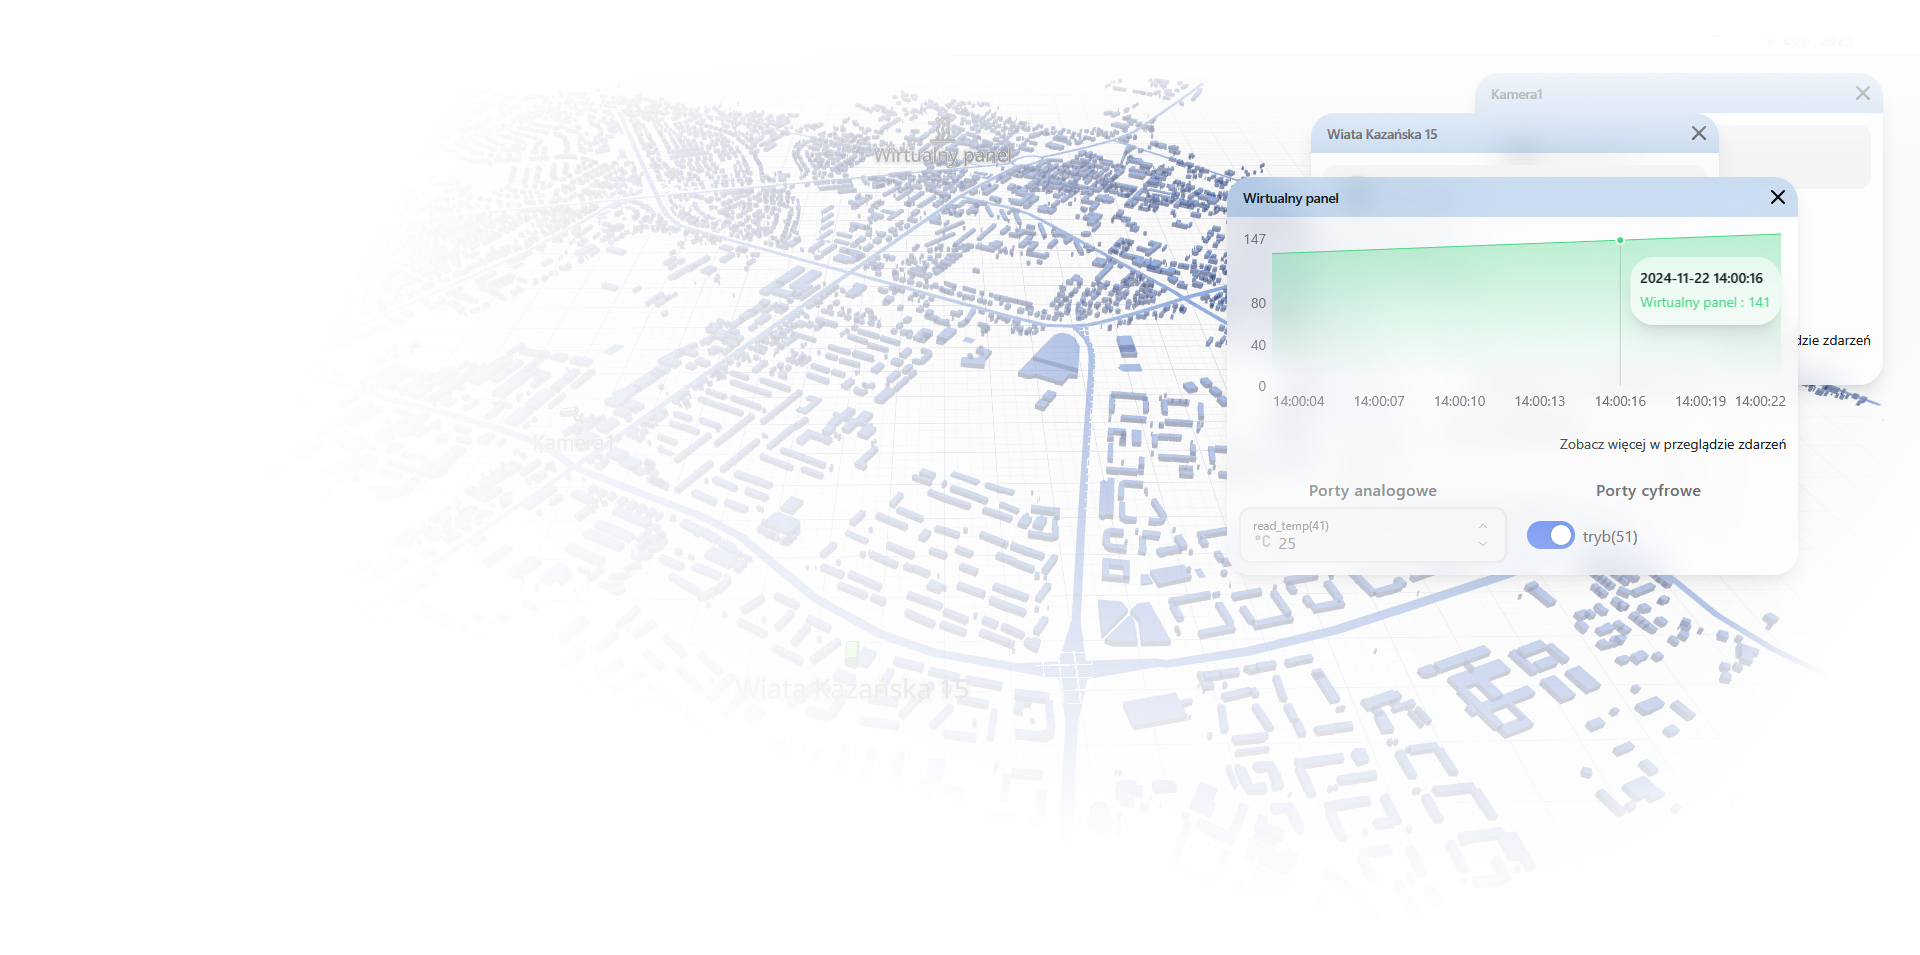Viewport: 1920px width, 955px height.
Task: Click the Porty cyfrowe heading
Action: point(1648,490)
